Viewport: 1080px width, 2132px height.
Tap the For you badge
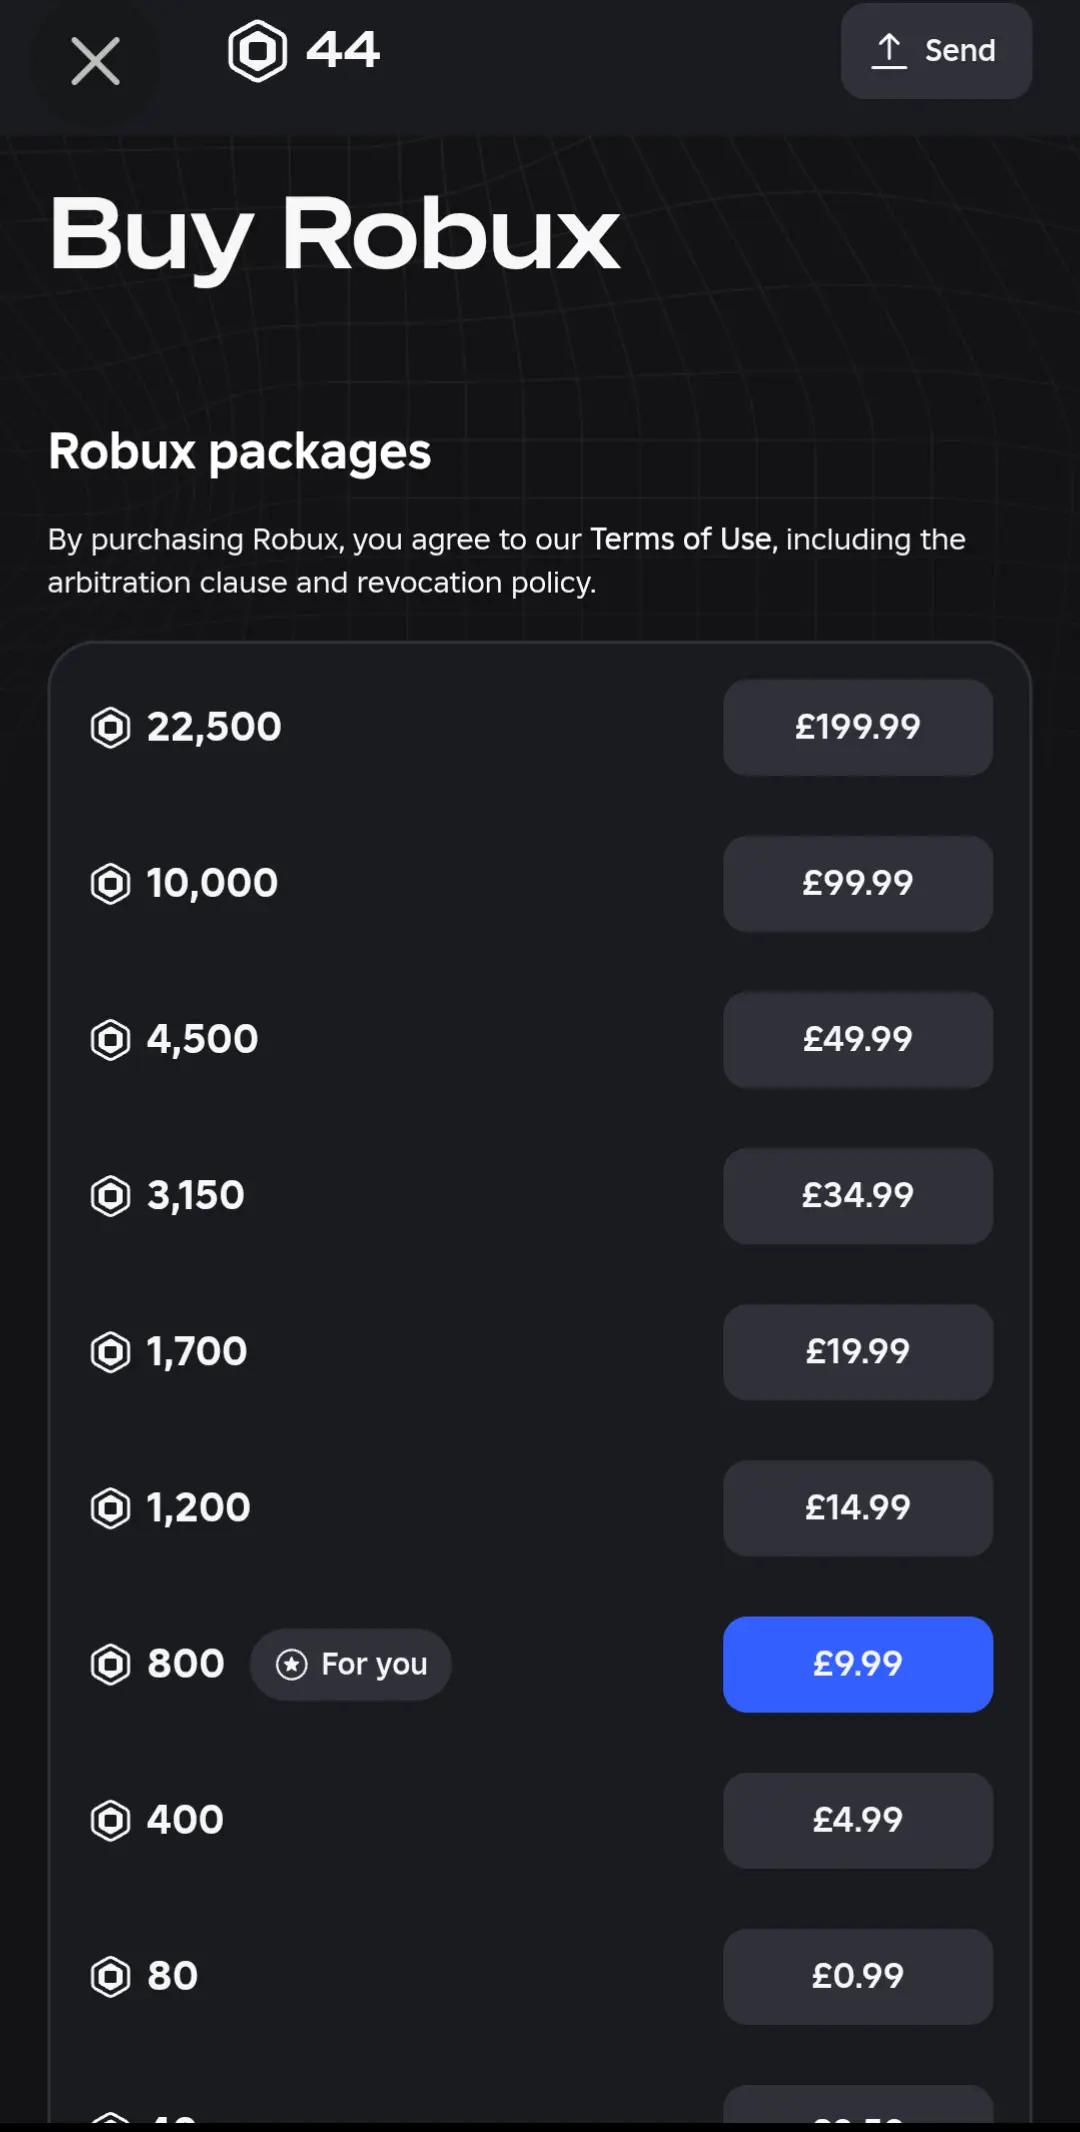tap(351, 1664)
